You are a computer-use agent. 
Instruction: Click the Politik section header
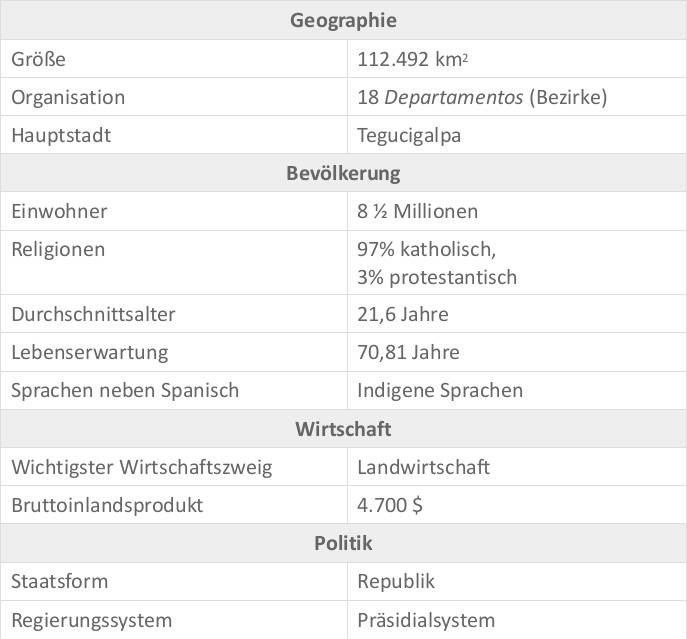pyautogui.click(x=343, y=543)
